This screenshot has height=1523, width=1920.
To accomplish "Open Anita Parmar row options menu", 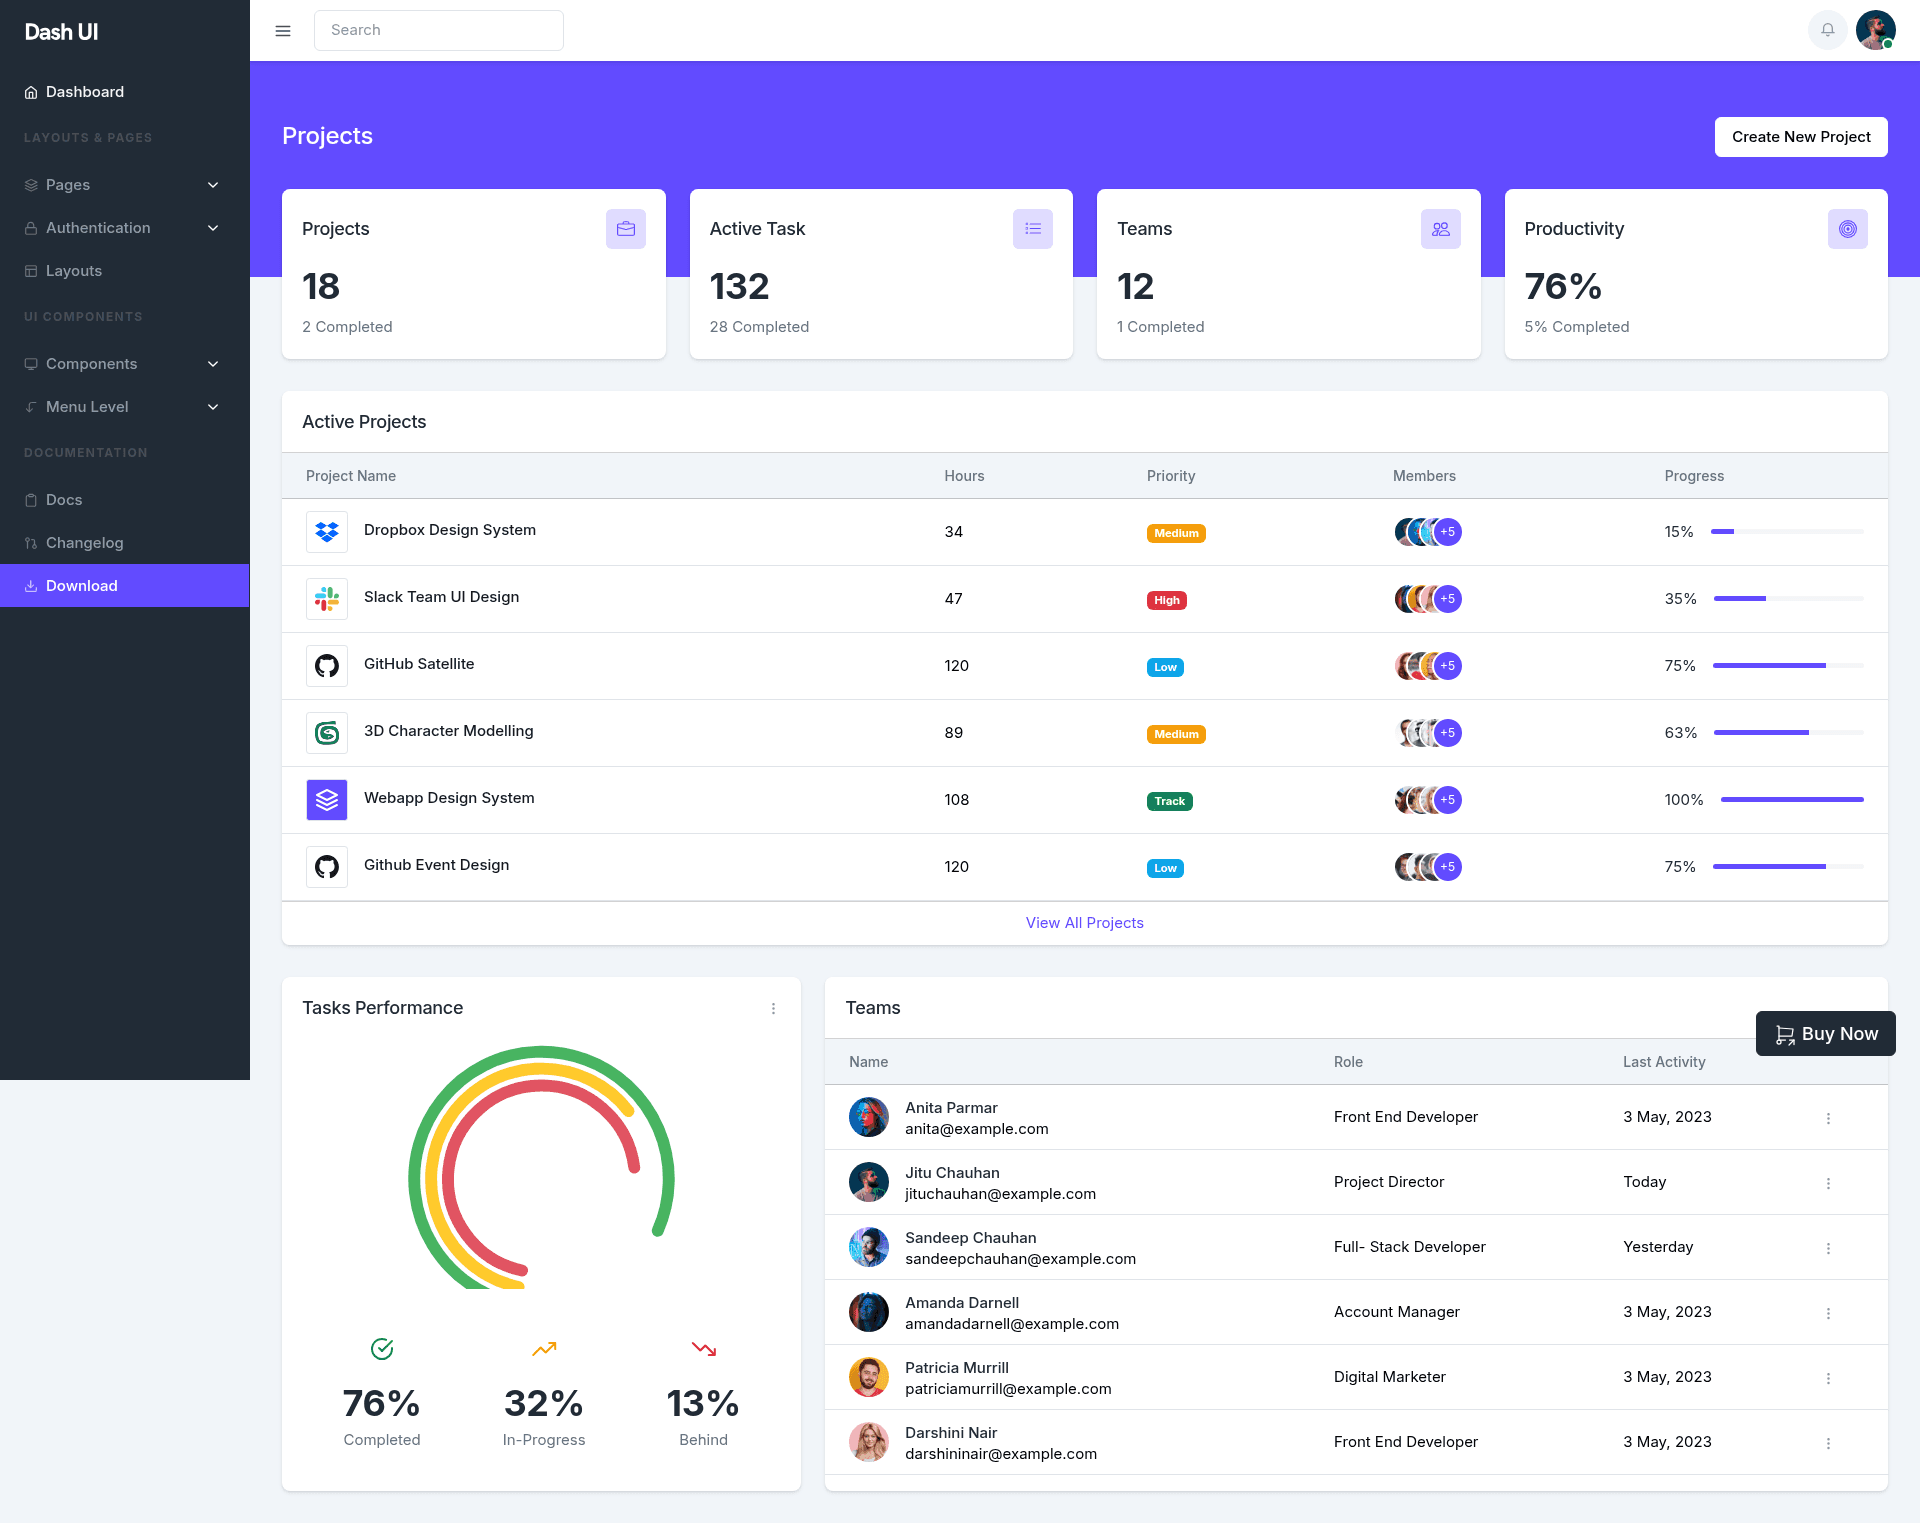I will pyautogui.click(x=1828, y=1118).
